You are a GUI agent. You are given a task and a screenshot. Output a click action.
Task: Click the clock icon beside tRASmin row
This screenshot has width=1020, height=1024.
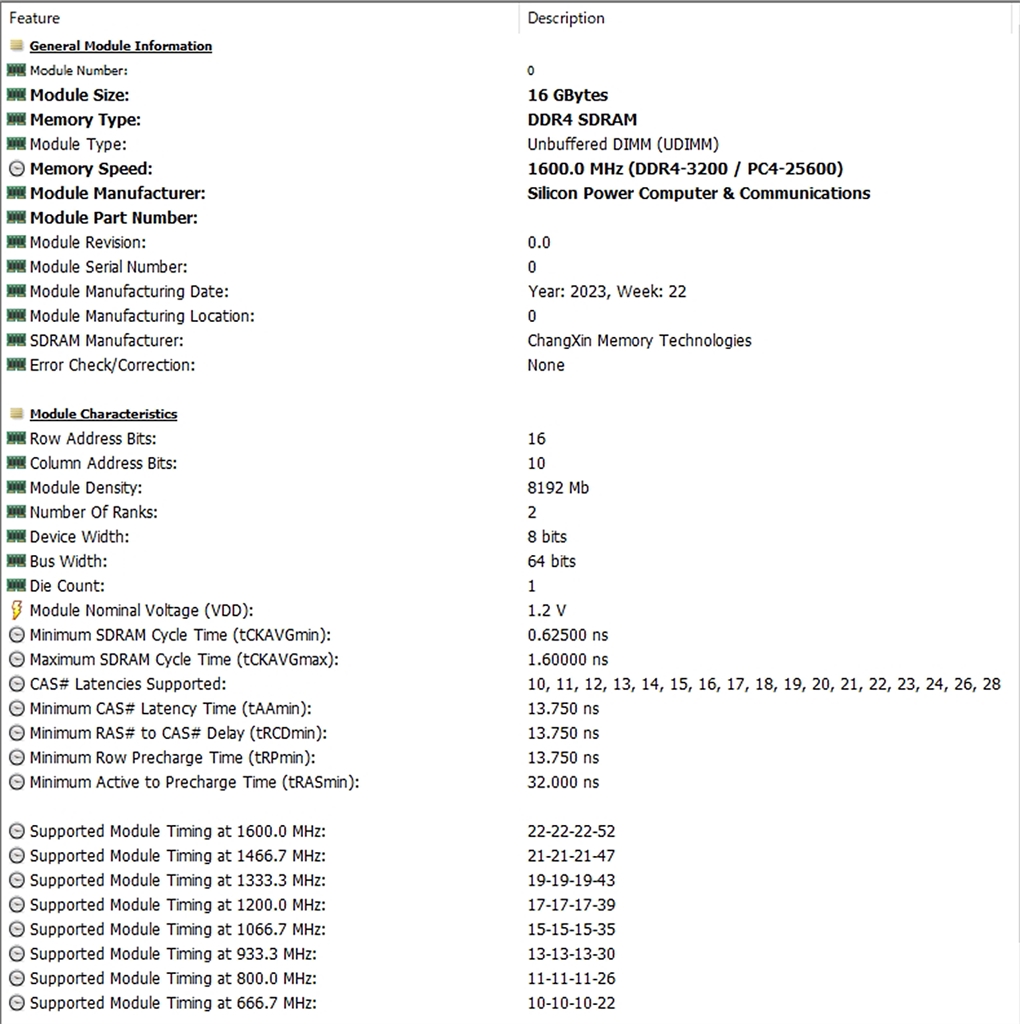pyautogui.click(x=17, y=782)
